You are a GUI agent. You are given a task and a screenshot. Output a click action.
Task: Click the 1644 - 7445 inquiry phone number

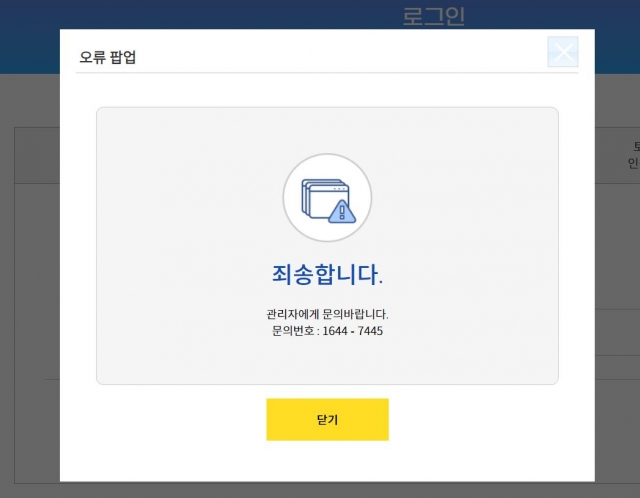coord(353,331)
